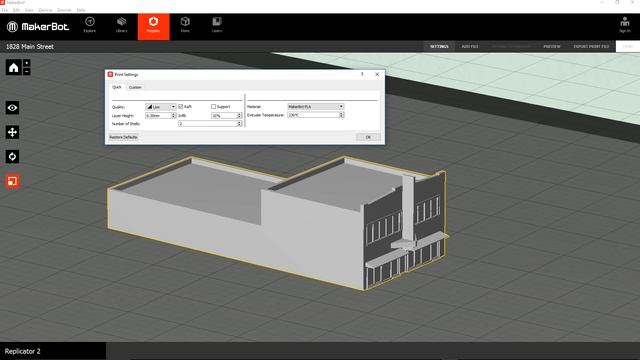640x360 pixels.
Task: Click the Print Settings help question mark
Action: (362, 74)
